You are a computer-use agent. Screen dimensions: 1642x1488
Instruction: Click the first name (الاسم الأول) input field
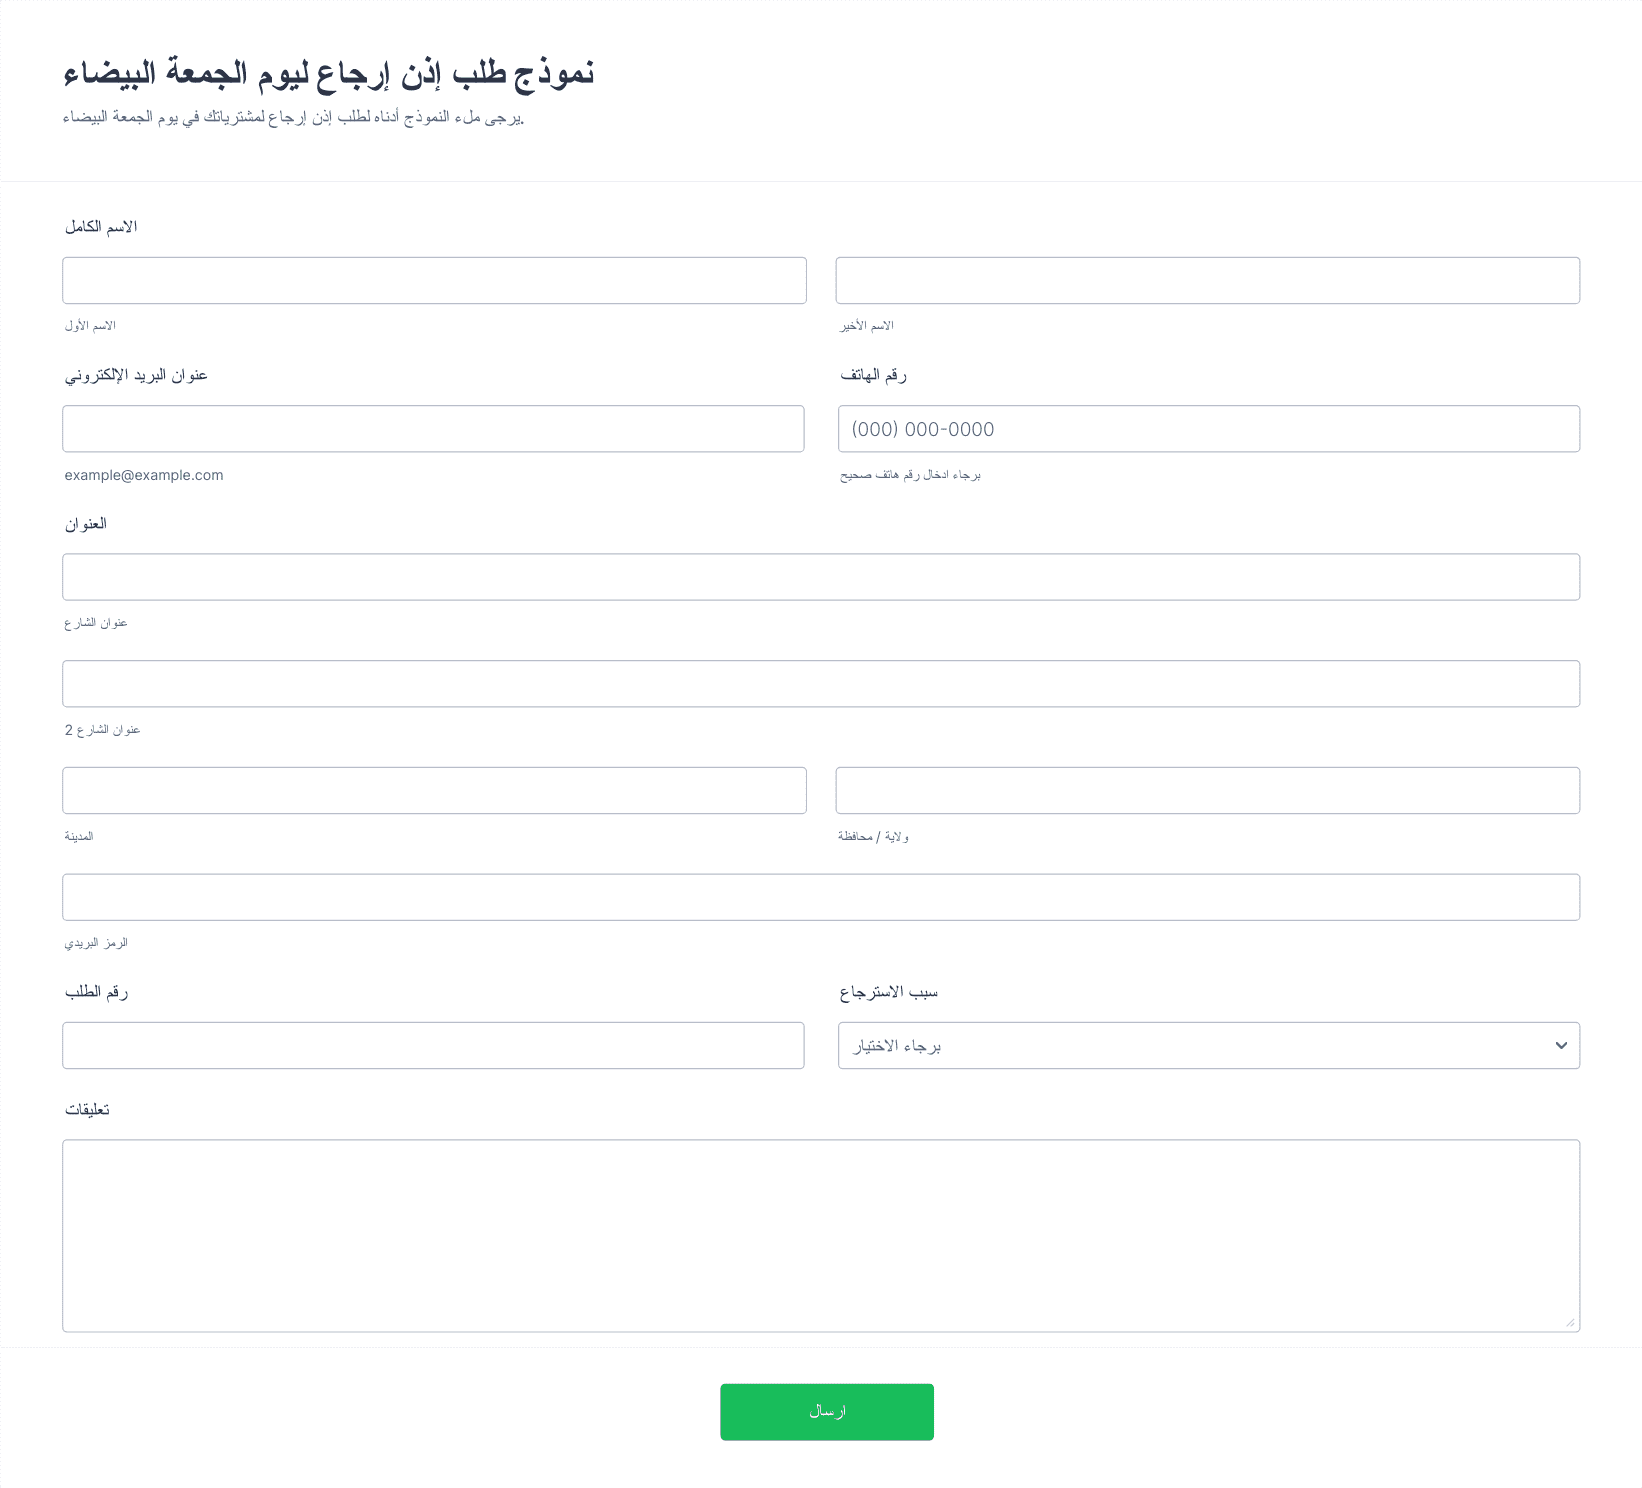434,280
